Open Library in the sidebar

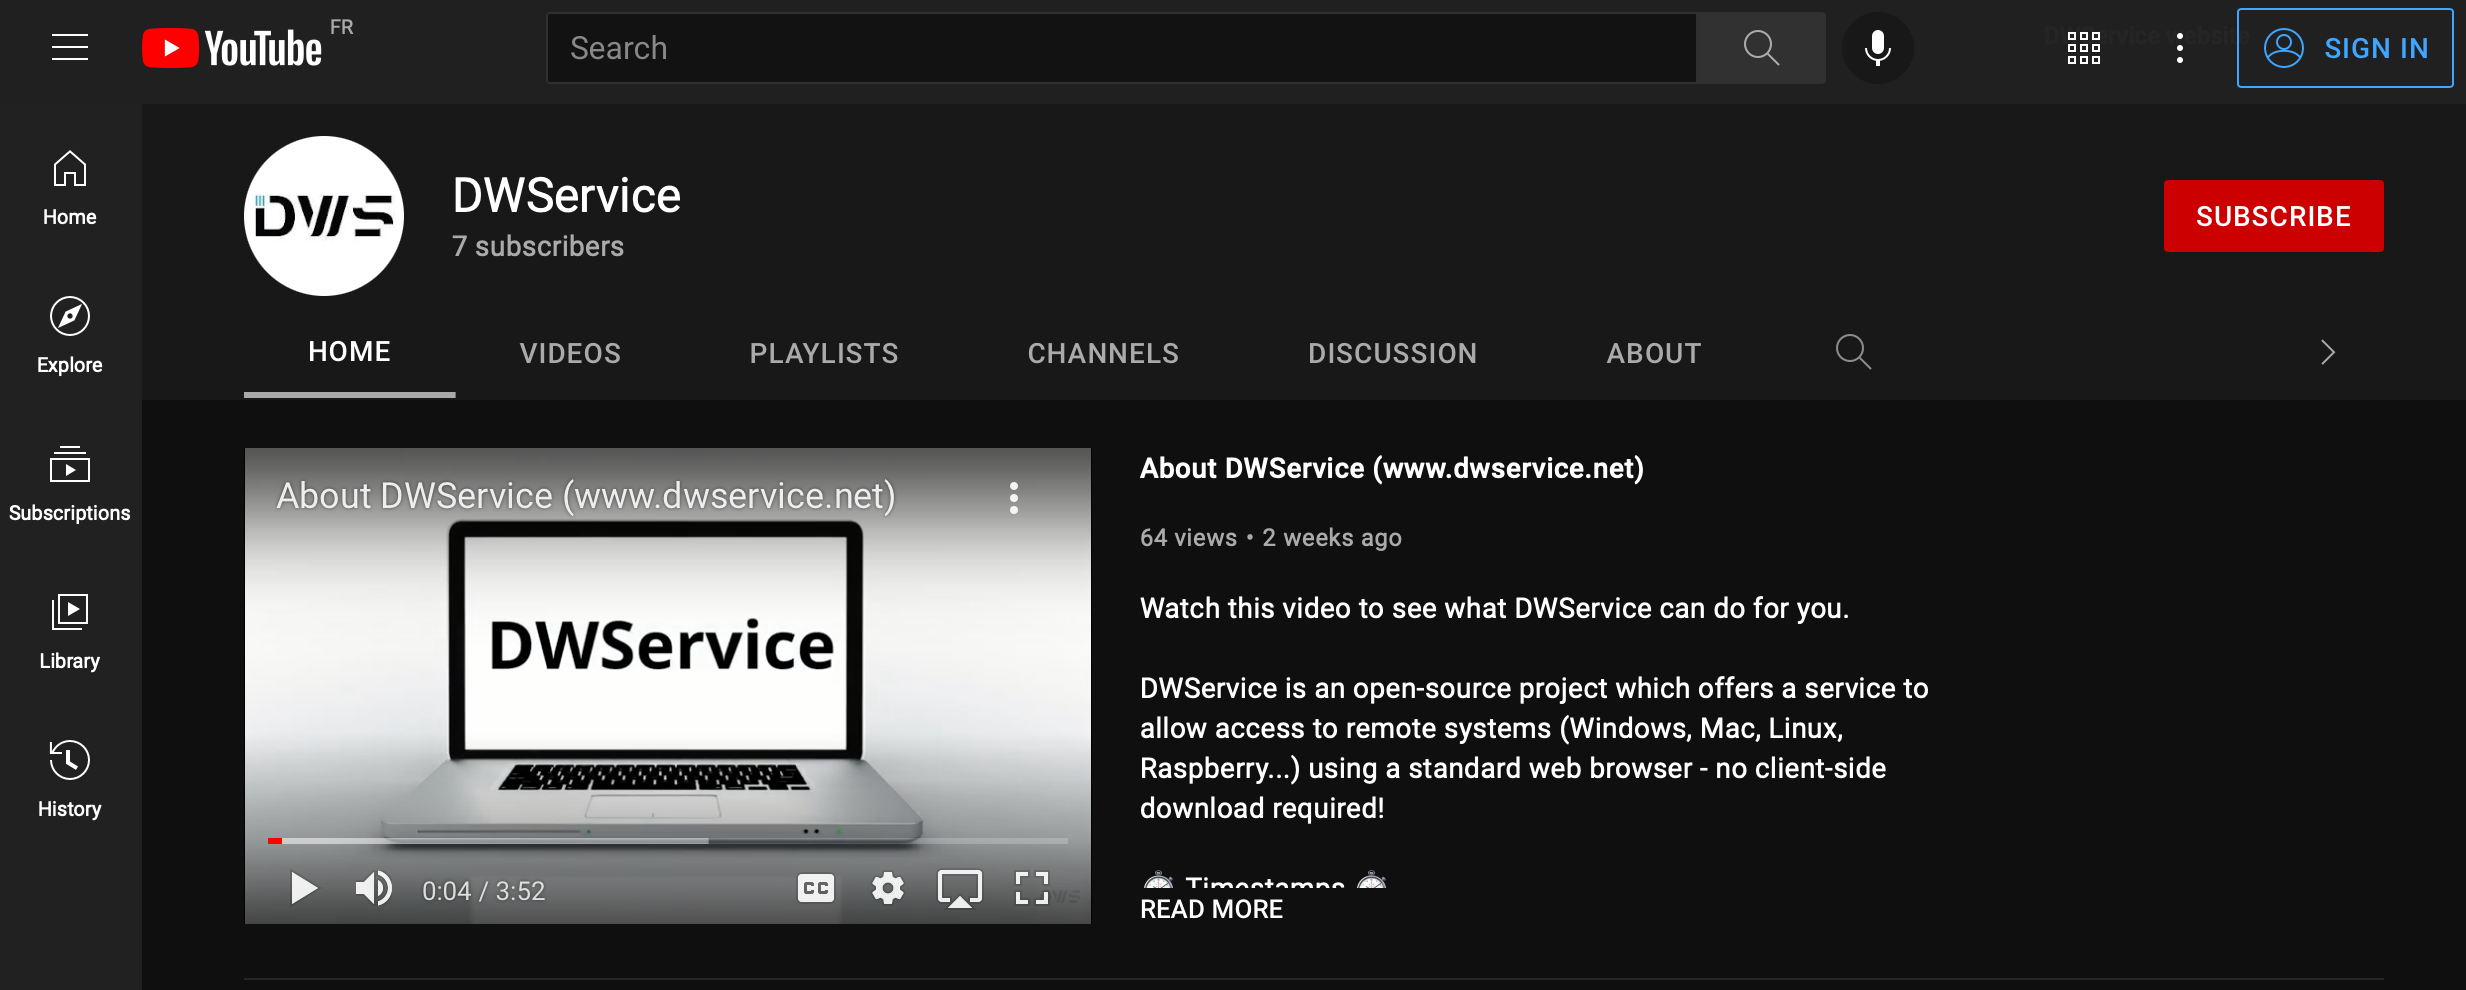(x=70, y=632)
